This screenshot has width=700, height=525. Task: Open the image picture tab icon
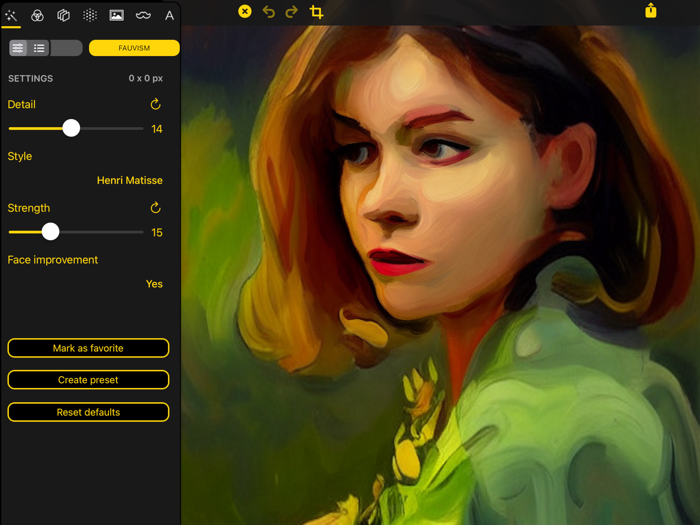coord(117,16)
